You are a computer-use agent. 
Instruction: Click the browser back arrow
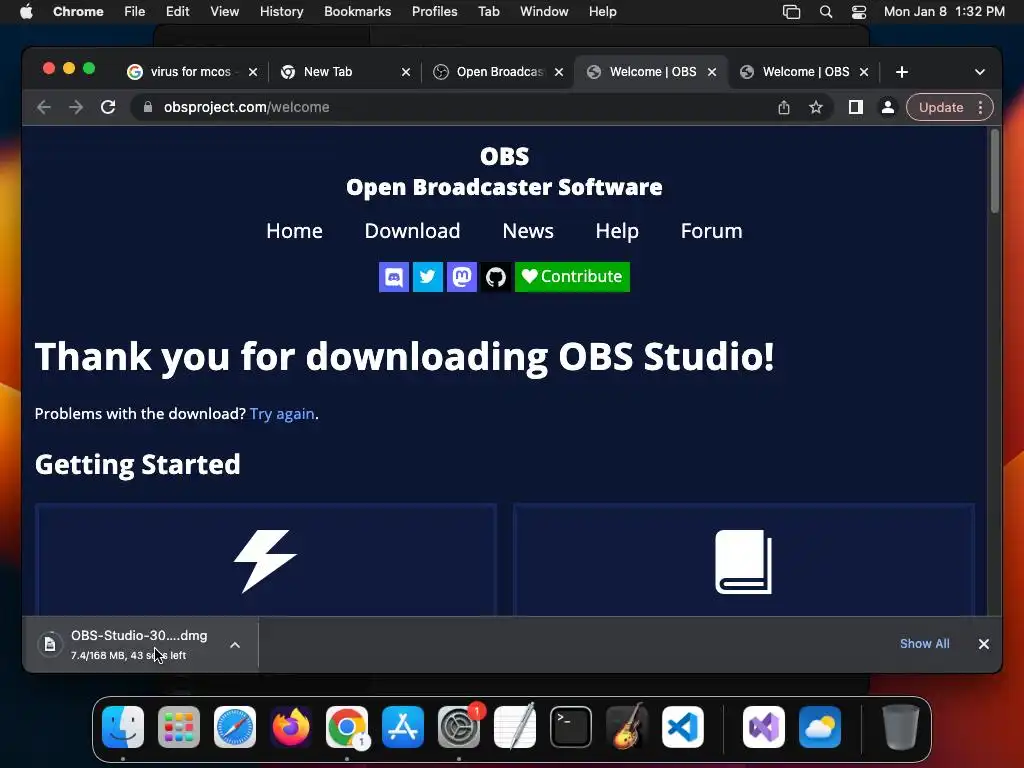(x=44, y=107)
